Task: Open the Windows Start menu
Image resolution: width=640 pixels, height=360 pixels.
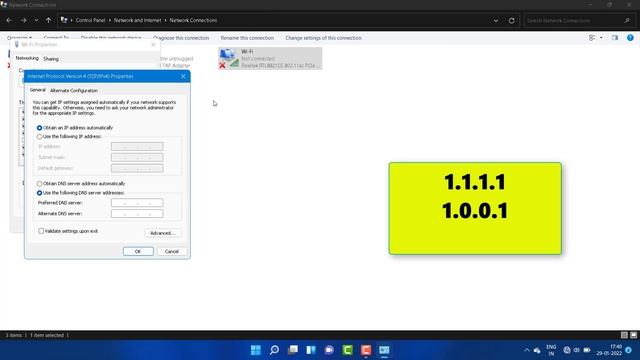Action: 256,350
